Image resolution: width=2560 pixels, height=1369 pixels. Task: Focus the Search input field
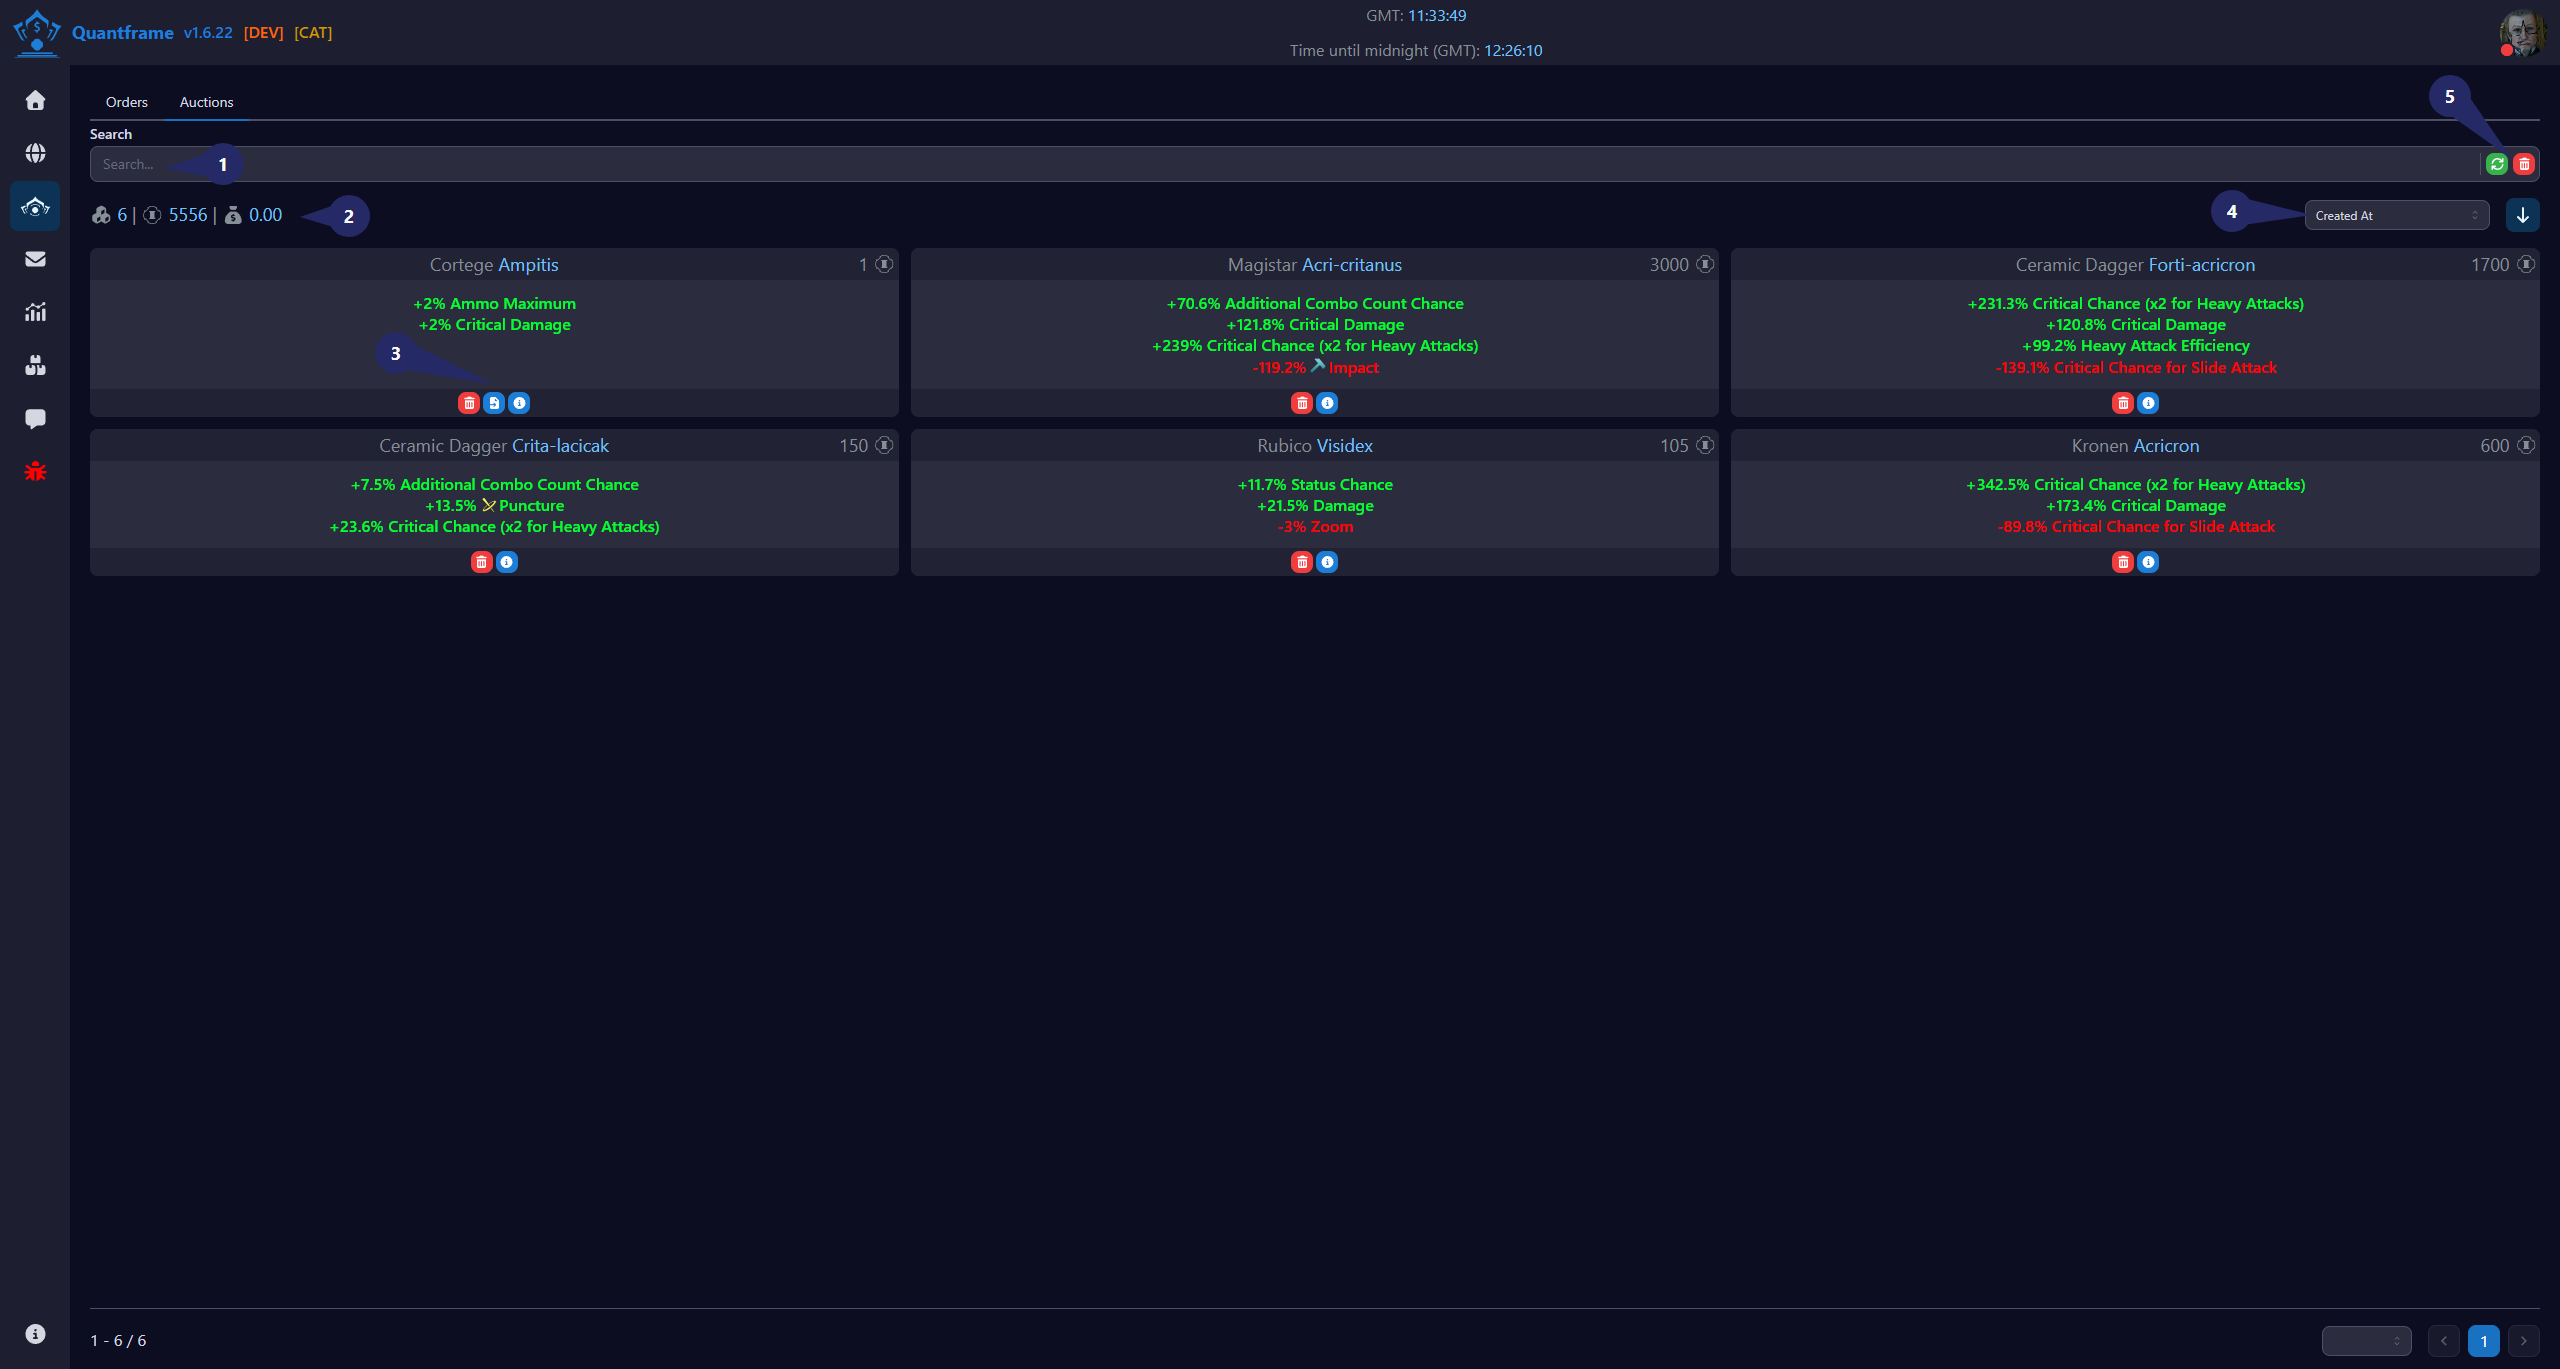point(1284,164)
